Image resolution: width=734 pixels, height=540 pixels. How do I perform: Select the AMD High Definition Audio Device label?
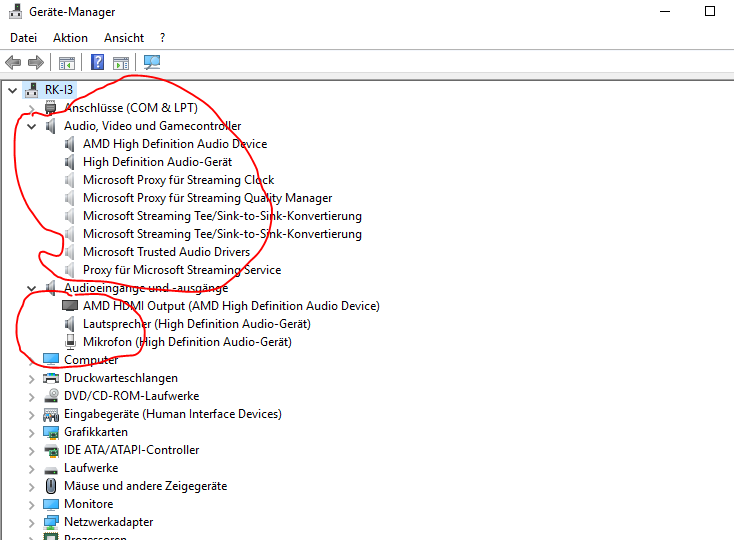pos(175,144)
